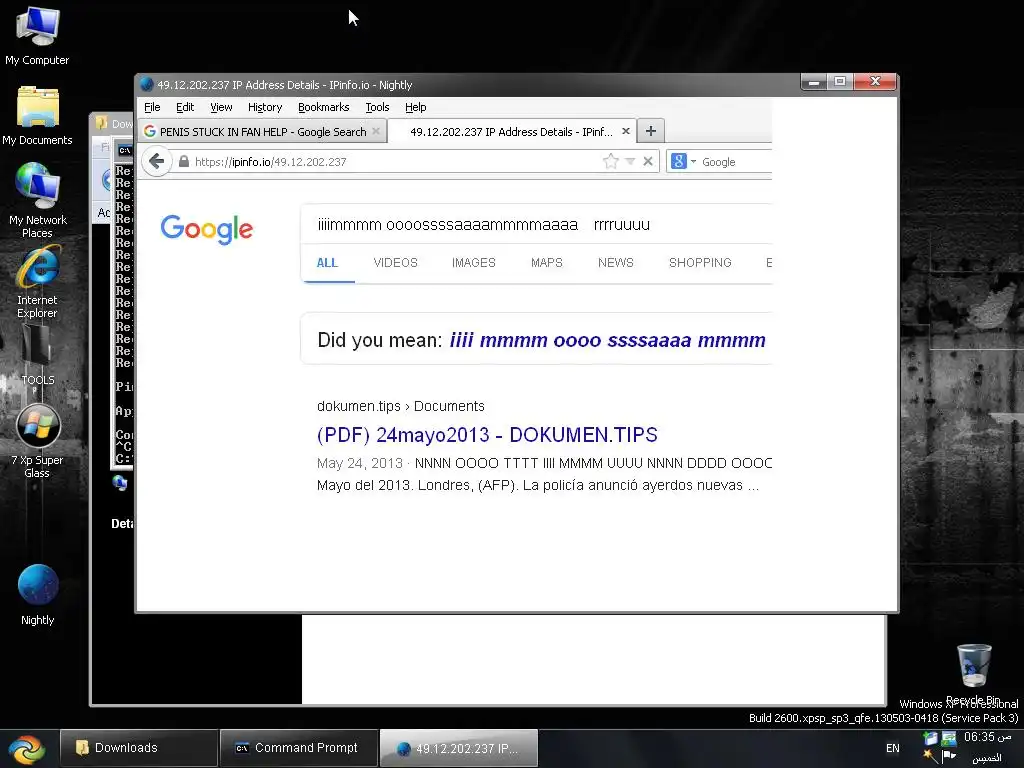The height and width of the screenshot is (768, 1024).
Task: Switch to MAPS results tab
Action: coord(547,263)
